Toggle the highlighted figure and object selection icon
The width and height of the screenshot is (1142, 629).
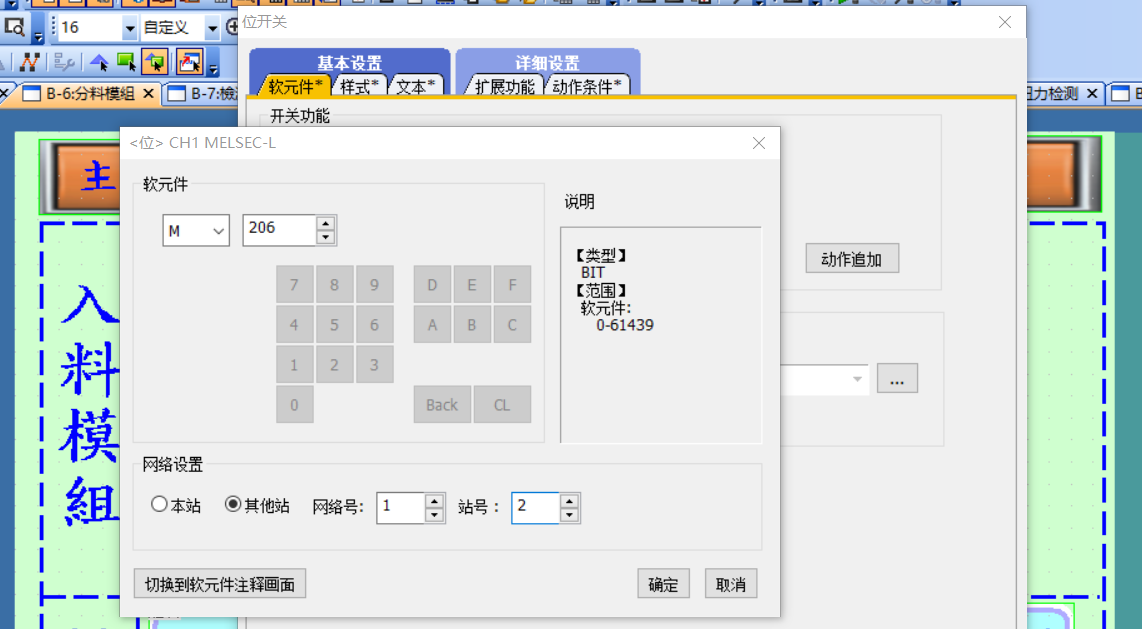click(x=154, y=62)
